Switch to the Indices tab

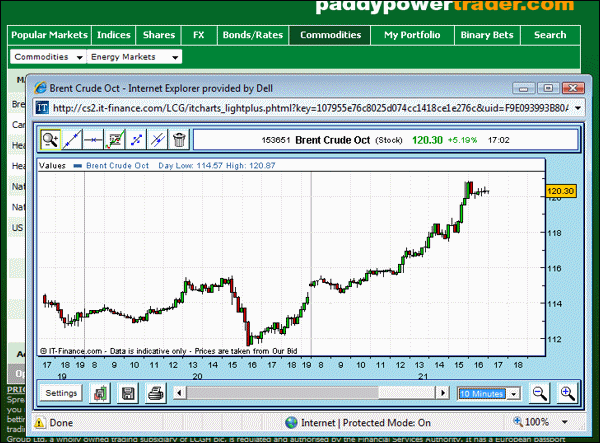click(x=114, y=35)
